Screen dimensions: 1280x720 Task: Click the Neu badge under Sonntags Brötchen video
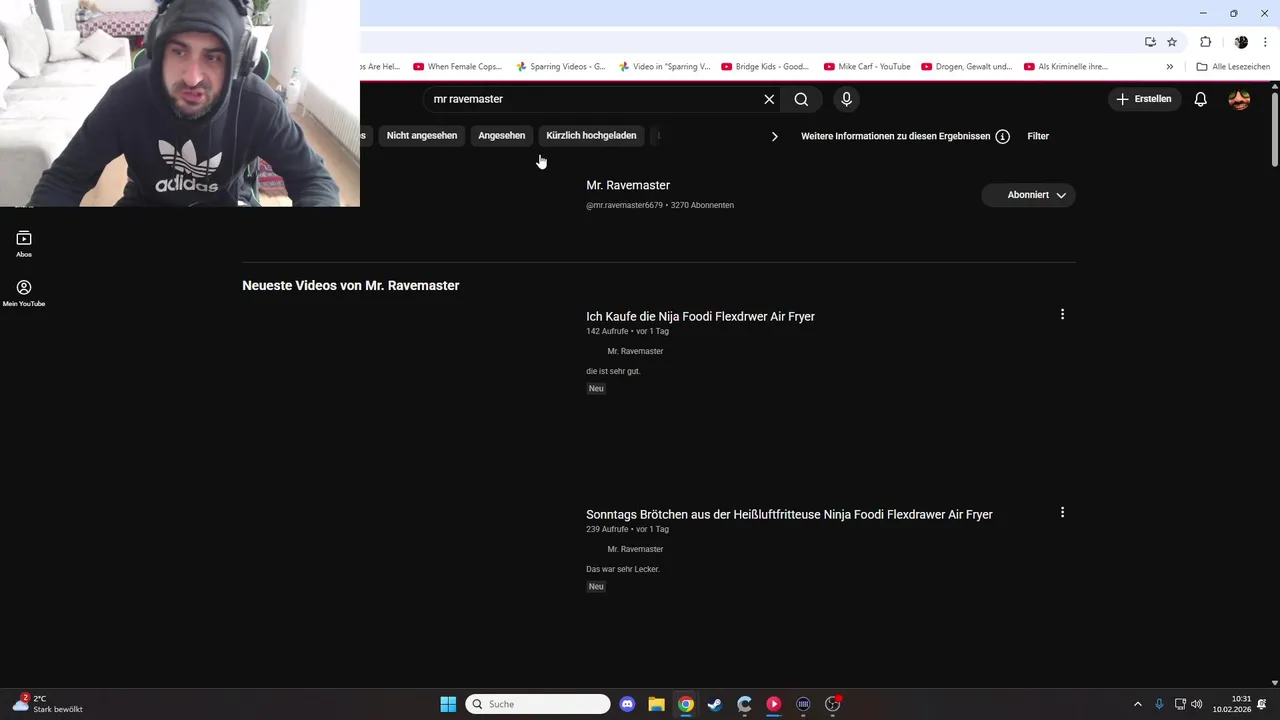pyautogui.click(x=596, y=586)
